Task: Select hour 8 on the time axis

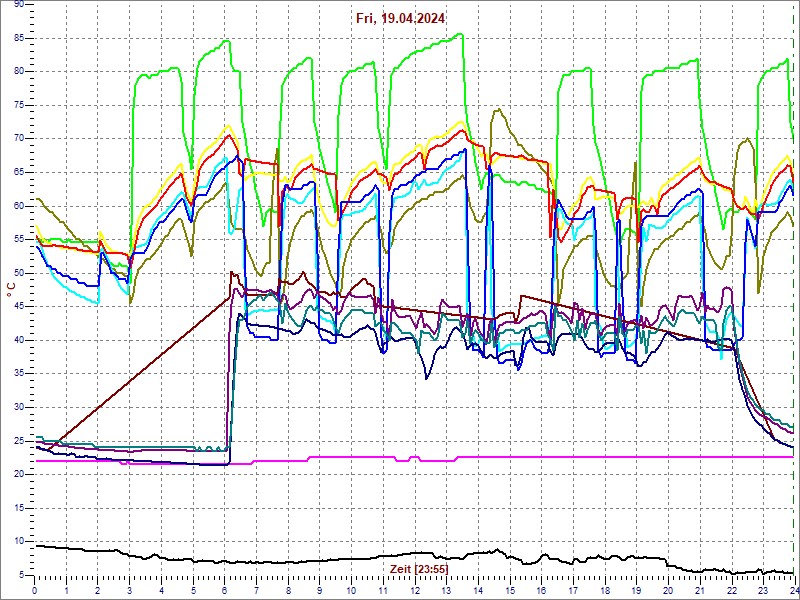Action: point(288,589)
